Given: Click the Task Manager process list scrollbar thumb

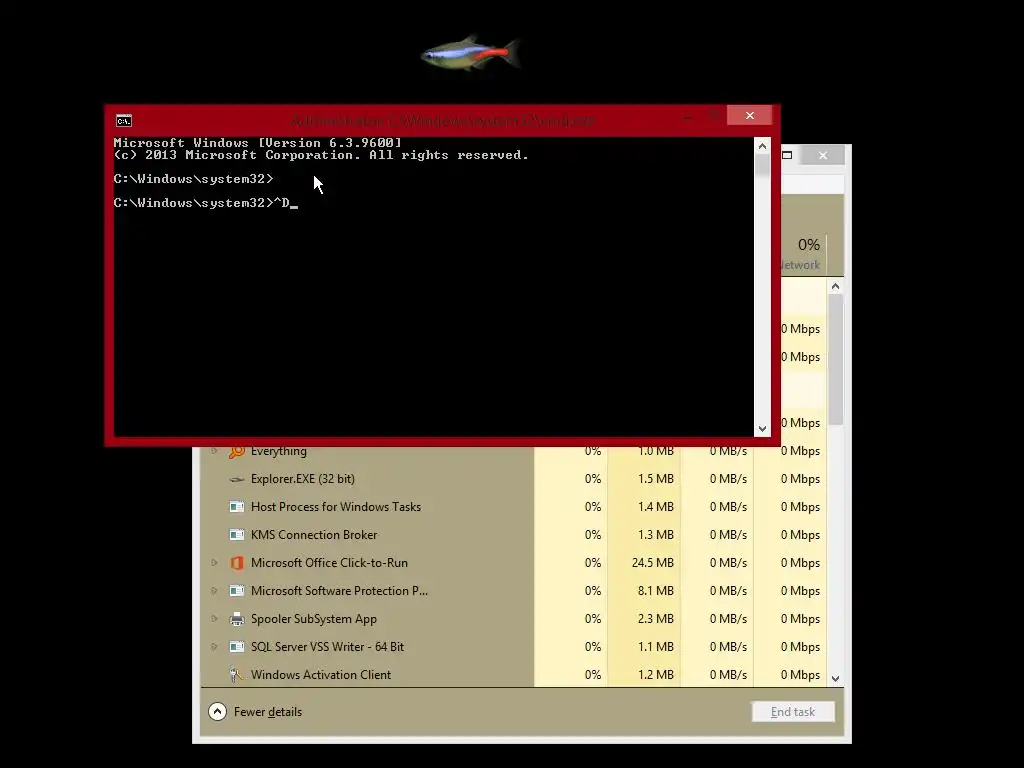Looking at the screenshot, I should click(835, 360).
